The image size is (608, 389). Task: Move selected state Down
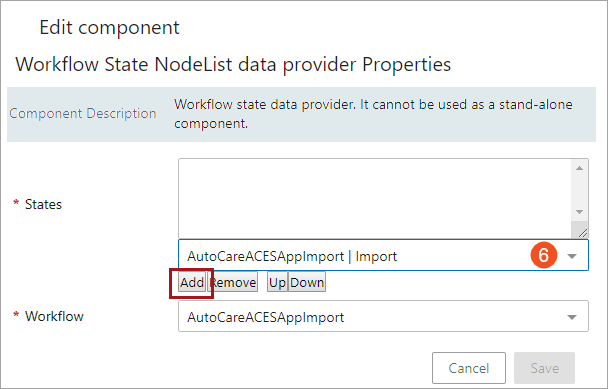pos(307,282)
